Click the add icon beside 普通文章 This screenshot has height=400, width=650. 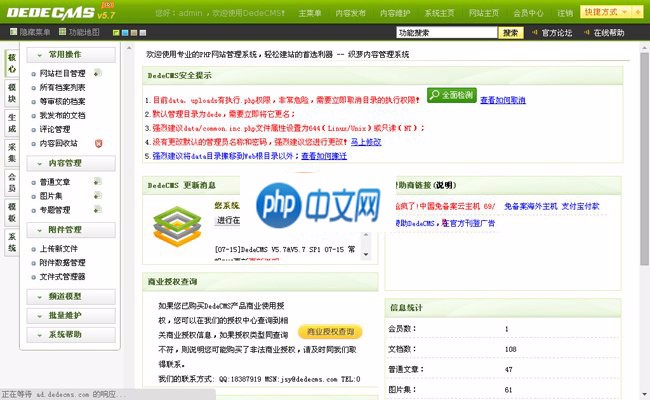click(98, 182)
